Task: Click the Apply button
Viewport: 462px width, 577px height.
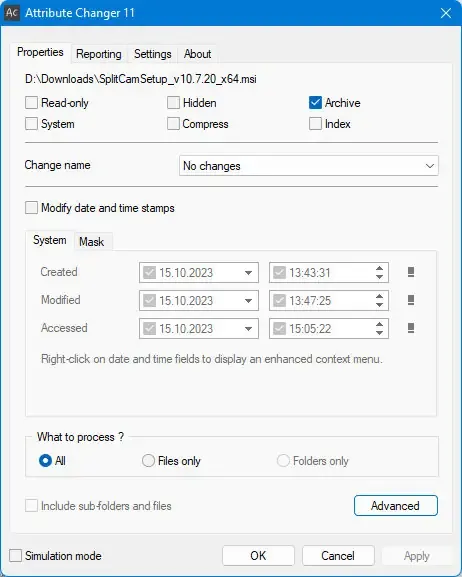Action: pos(417,556)
